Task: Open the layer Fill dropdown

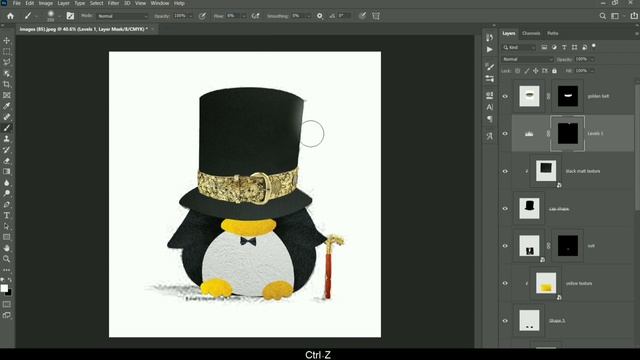Action: (x=592, y=71)
